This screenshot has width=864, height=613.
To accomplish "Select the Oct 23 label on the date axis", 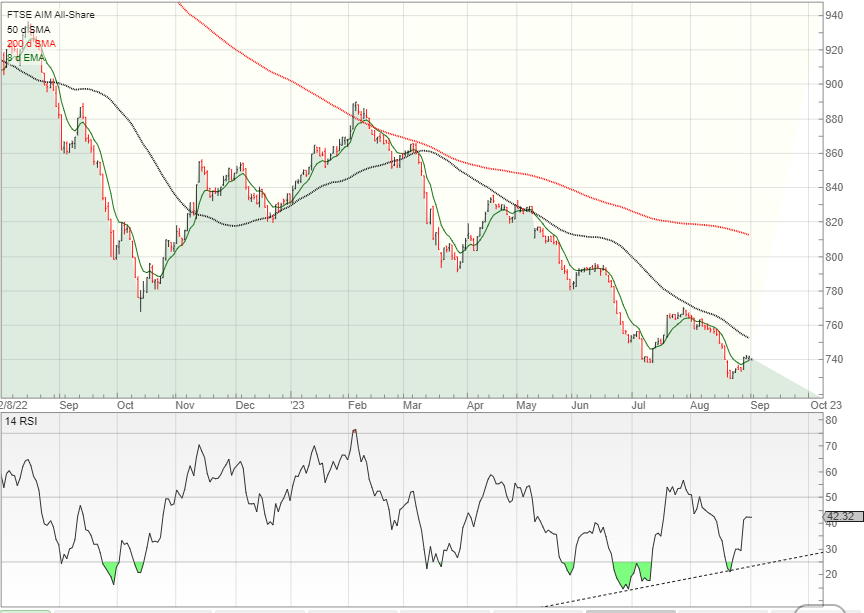I will click(826, 405).
